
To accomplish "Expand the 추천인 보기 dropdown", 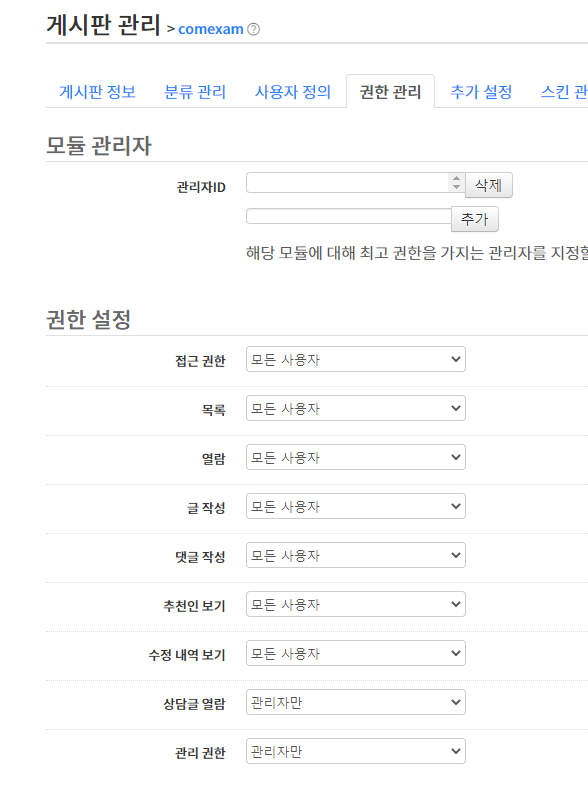I will (356, 604).
